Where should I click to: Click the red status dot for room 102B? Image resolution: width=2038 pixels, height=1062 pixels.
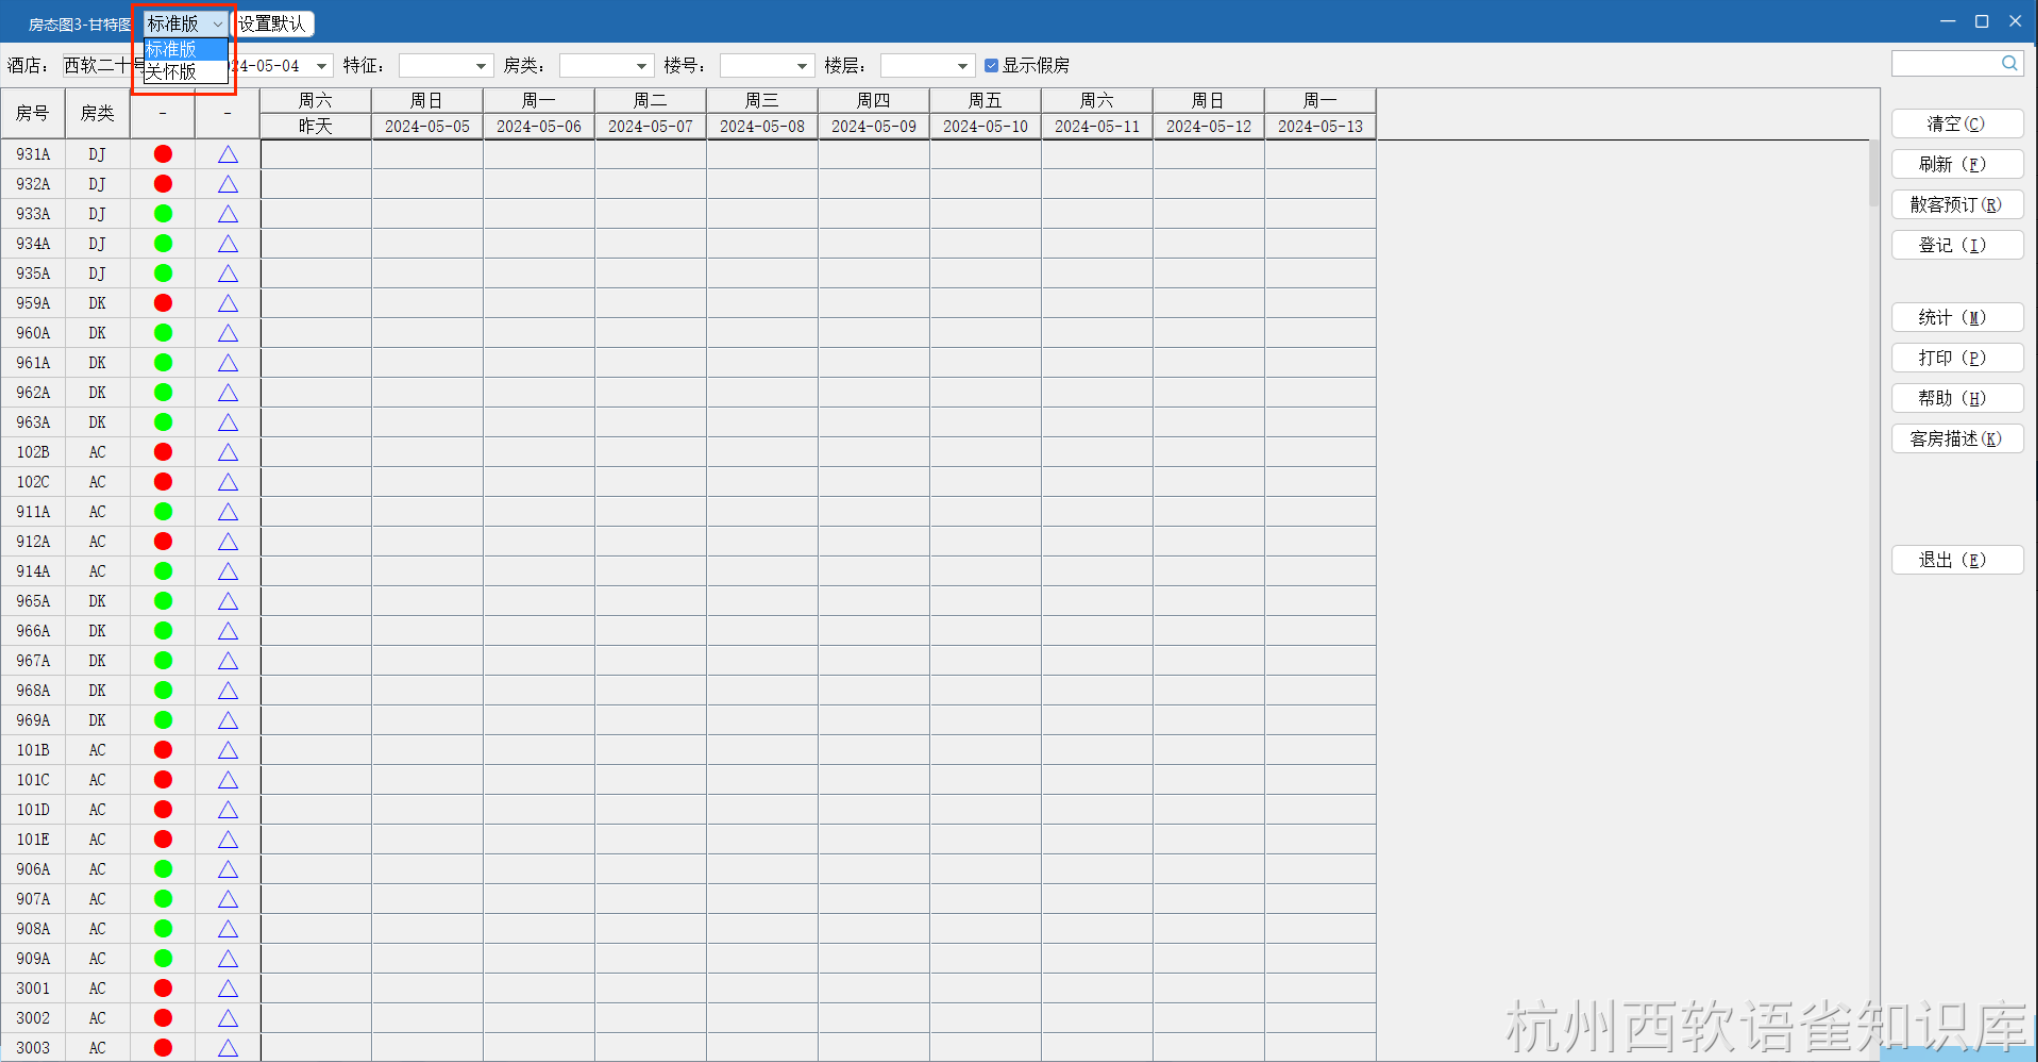(x=163, y=452)
